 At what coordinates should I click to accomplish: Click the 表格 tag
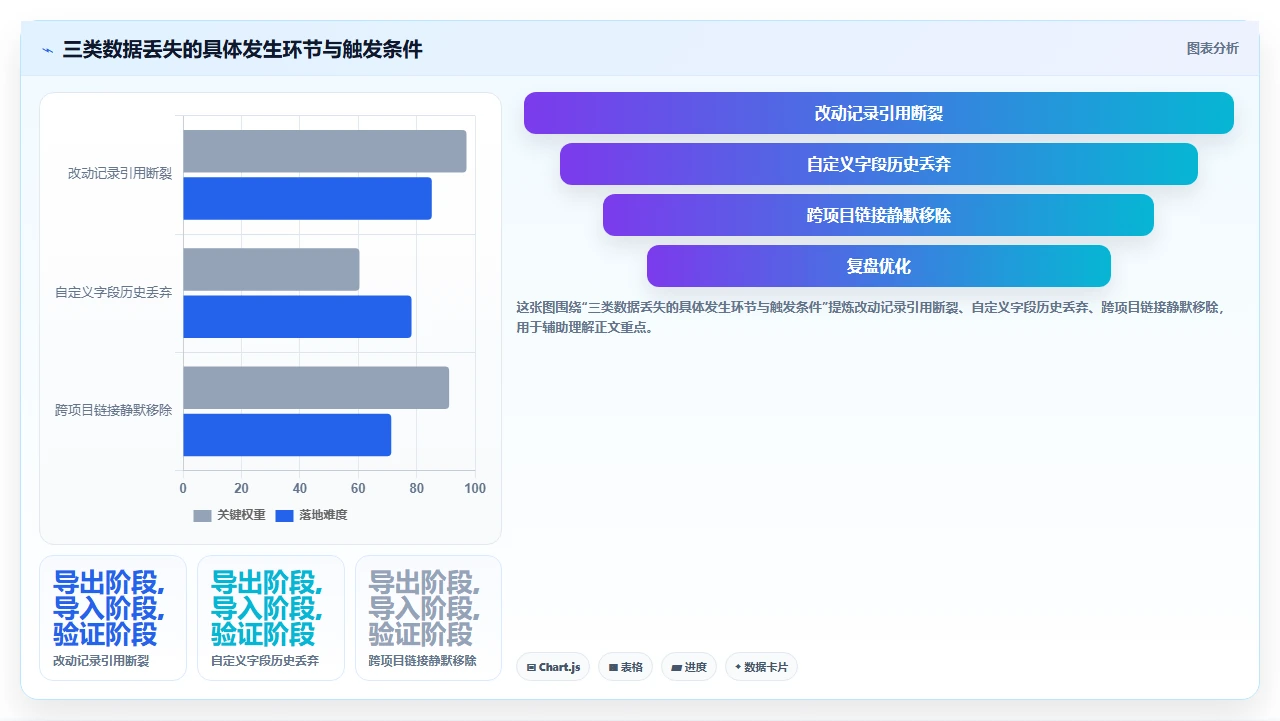pos(625,667)
